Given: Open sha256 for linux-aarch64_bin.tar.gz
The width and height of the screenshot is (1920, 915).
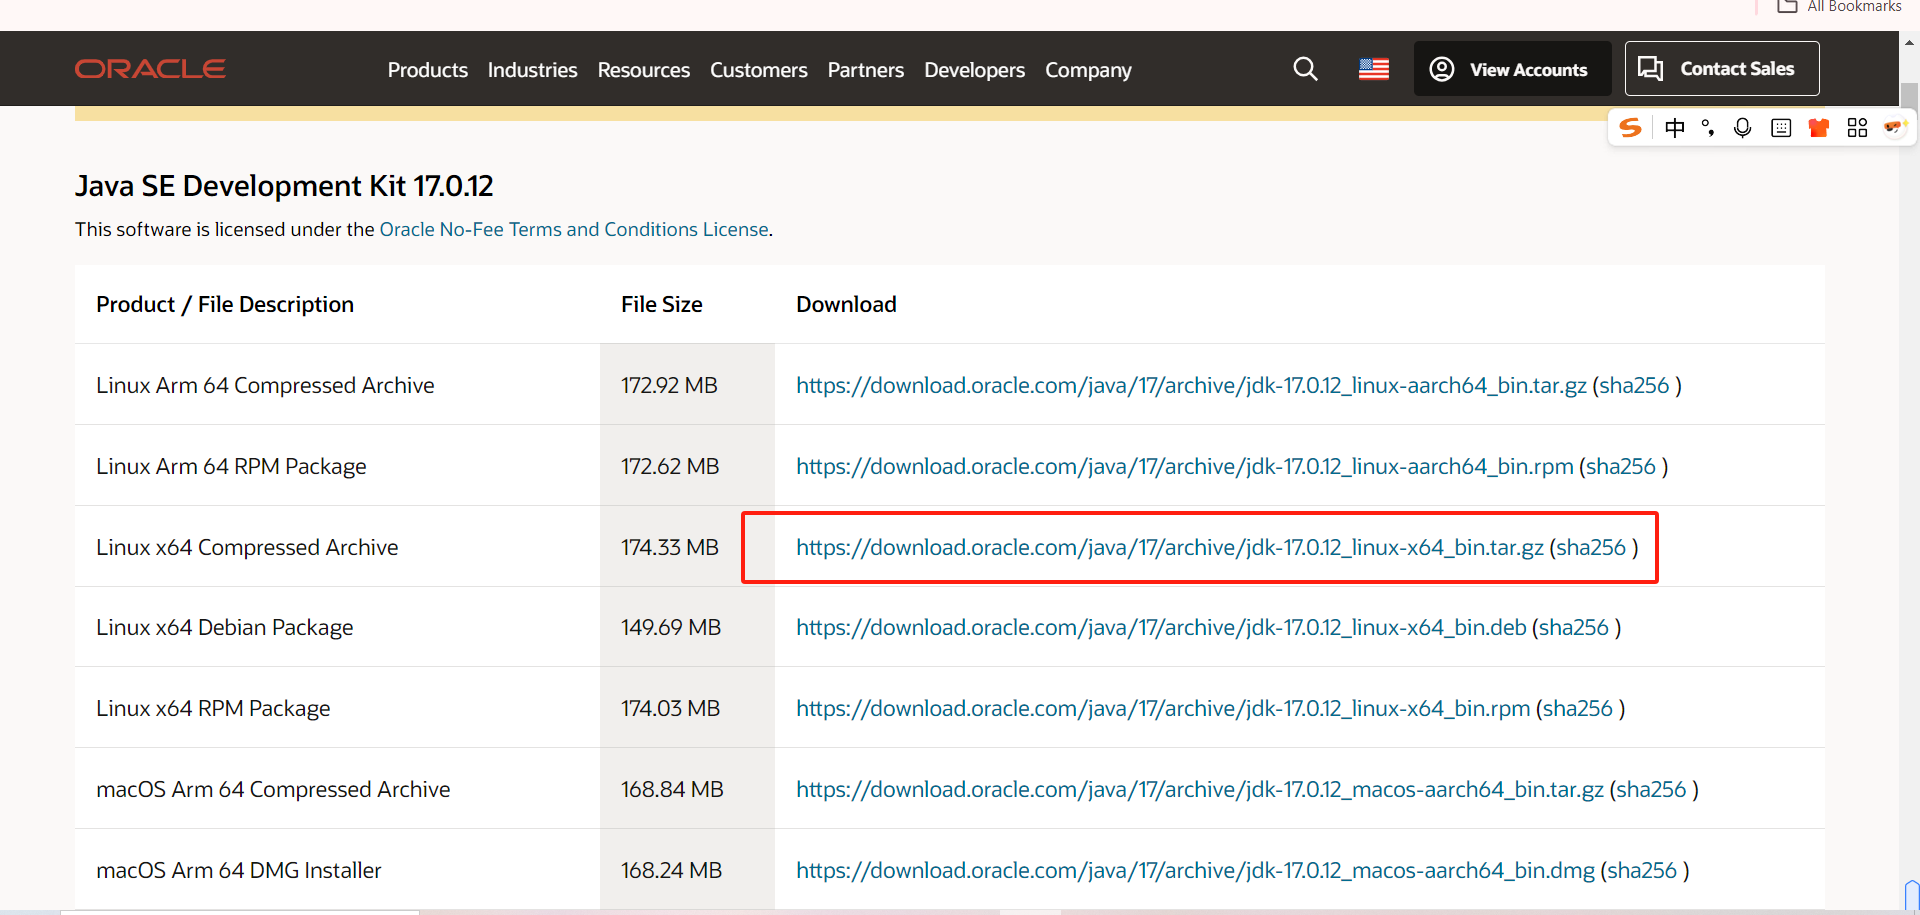Looking at the screenshot, I should click(1634, 385).
